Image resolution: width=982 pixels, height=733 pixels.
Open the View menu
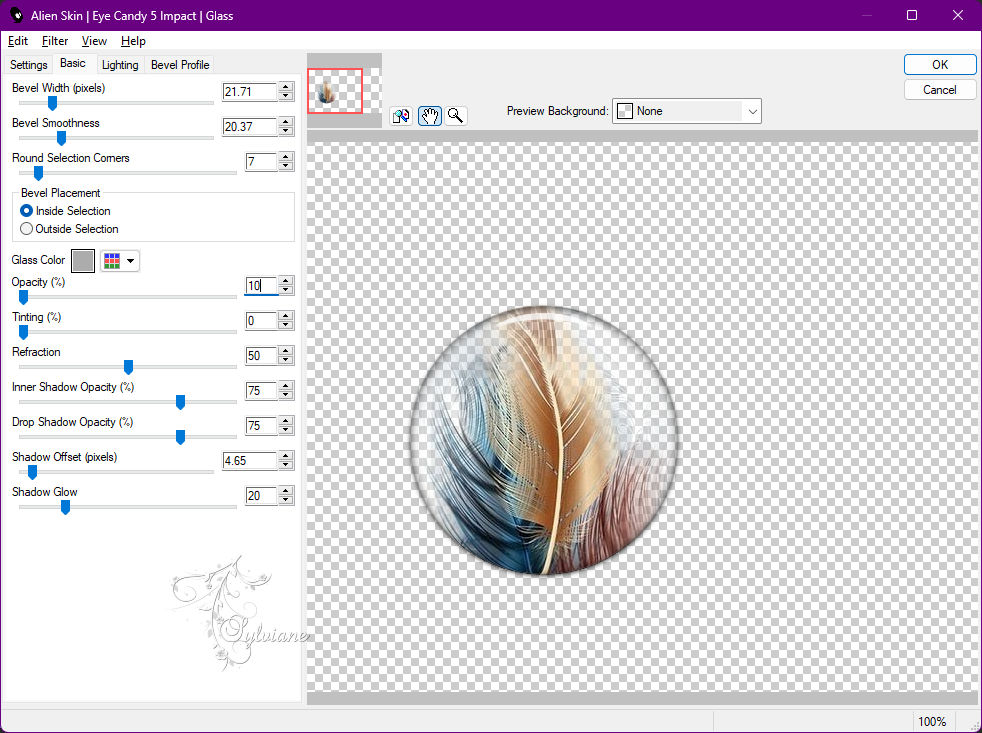tap(94, 41)
